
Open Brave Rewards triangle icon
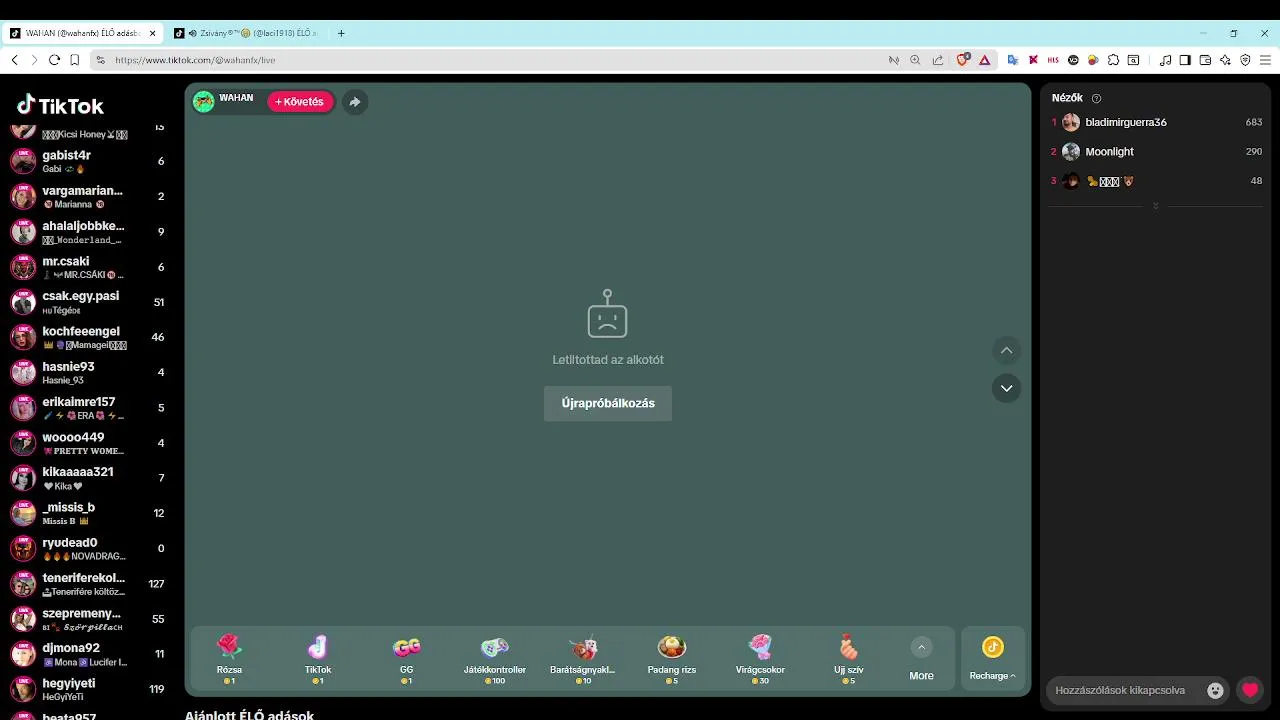985,60
